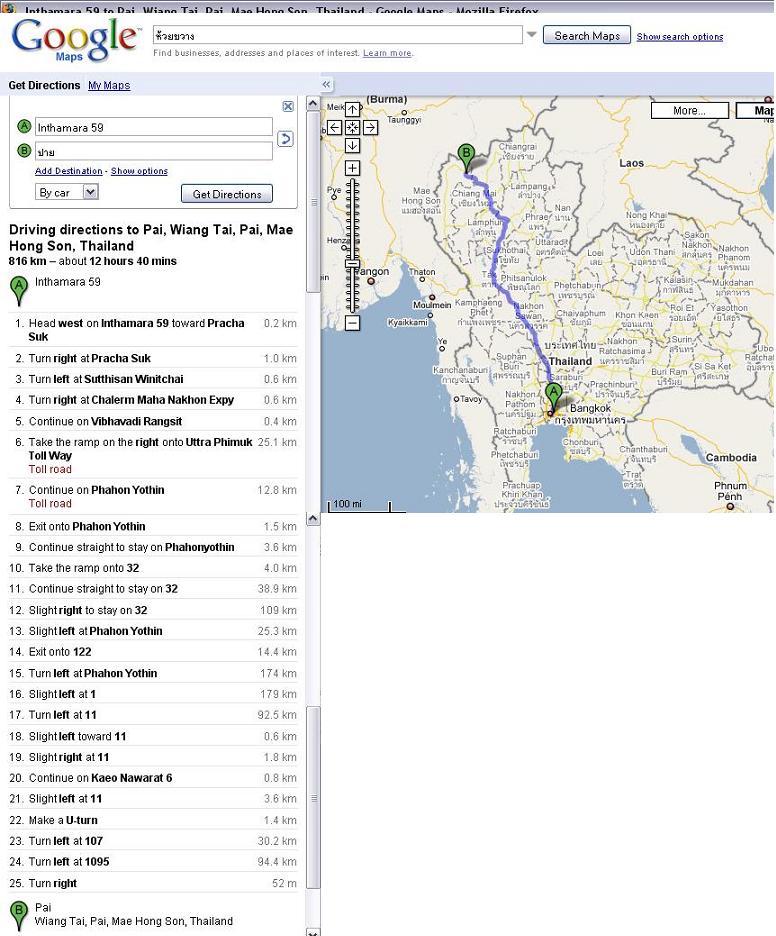Screen dimensions: 776x936
Task: Select step 12 Slight right to stay on 32
Action: coord(153,610)
